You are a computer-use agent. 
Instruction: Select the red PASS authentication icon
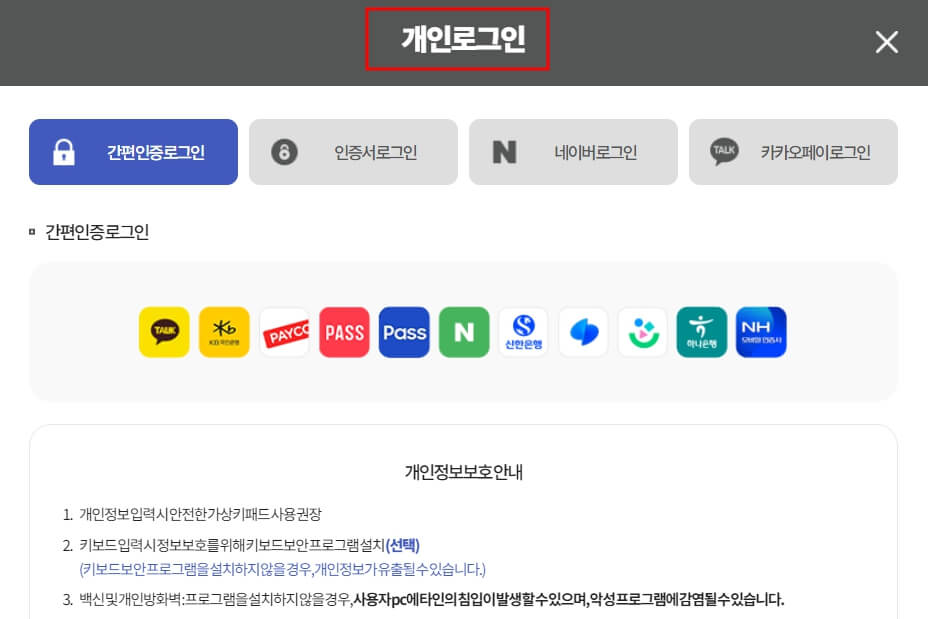[x=344, y=331]
